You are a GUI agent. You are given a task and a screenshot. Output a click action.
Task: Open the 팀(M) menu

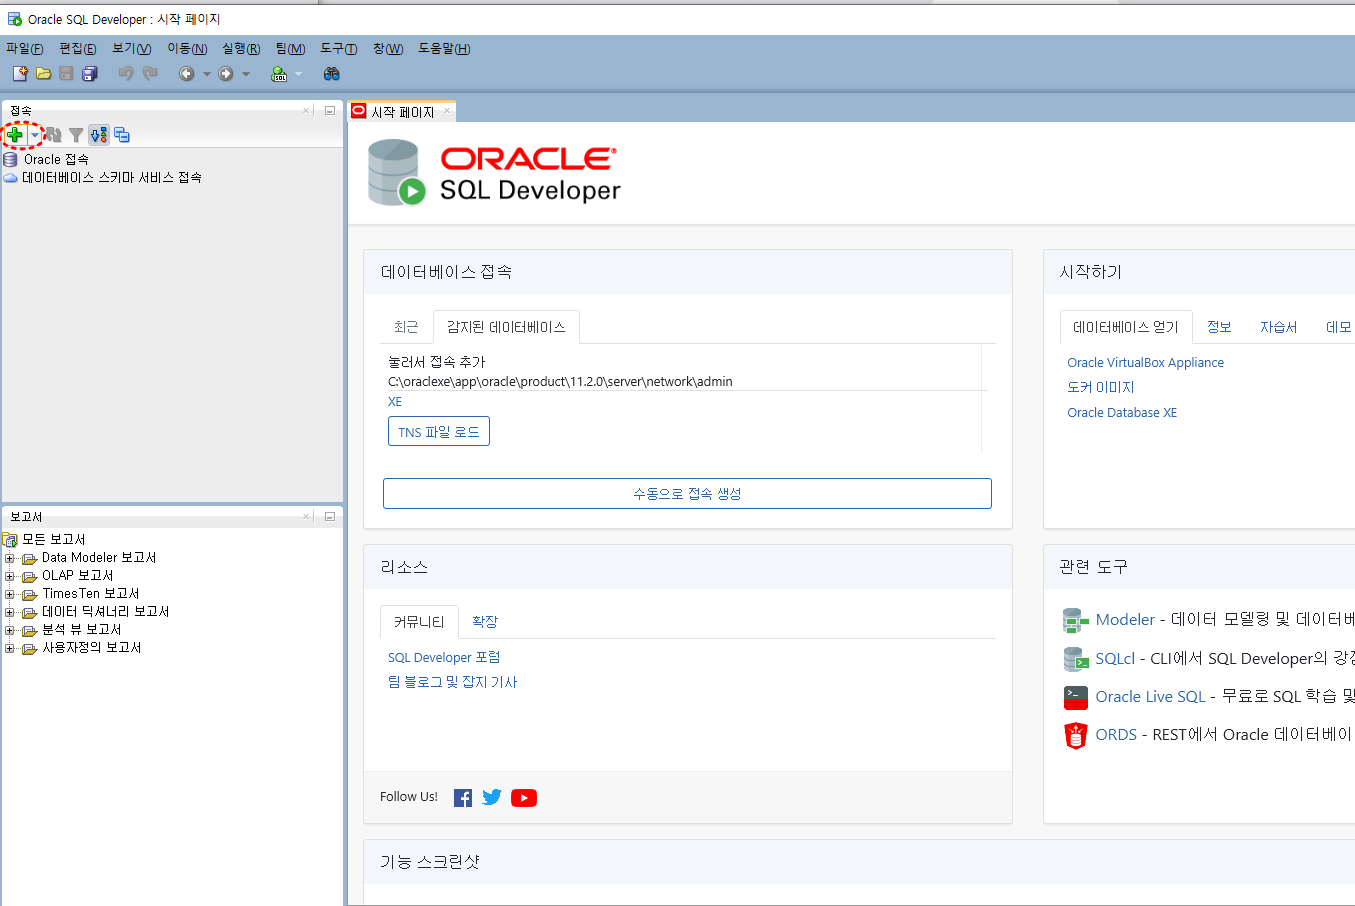[290, 48]
